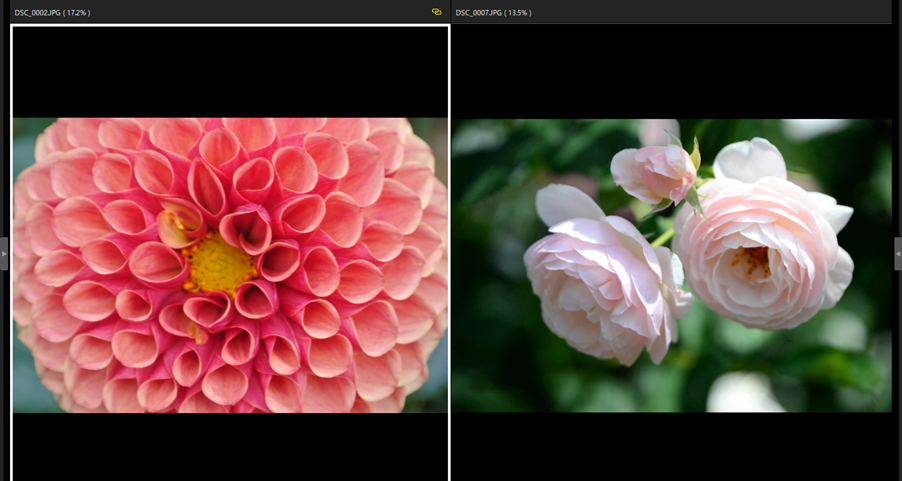Toggle the yellow link-views icon in header
Viewport: 902px width, 481px height.
tap(436, 12)
